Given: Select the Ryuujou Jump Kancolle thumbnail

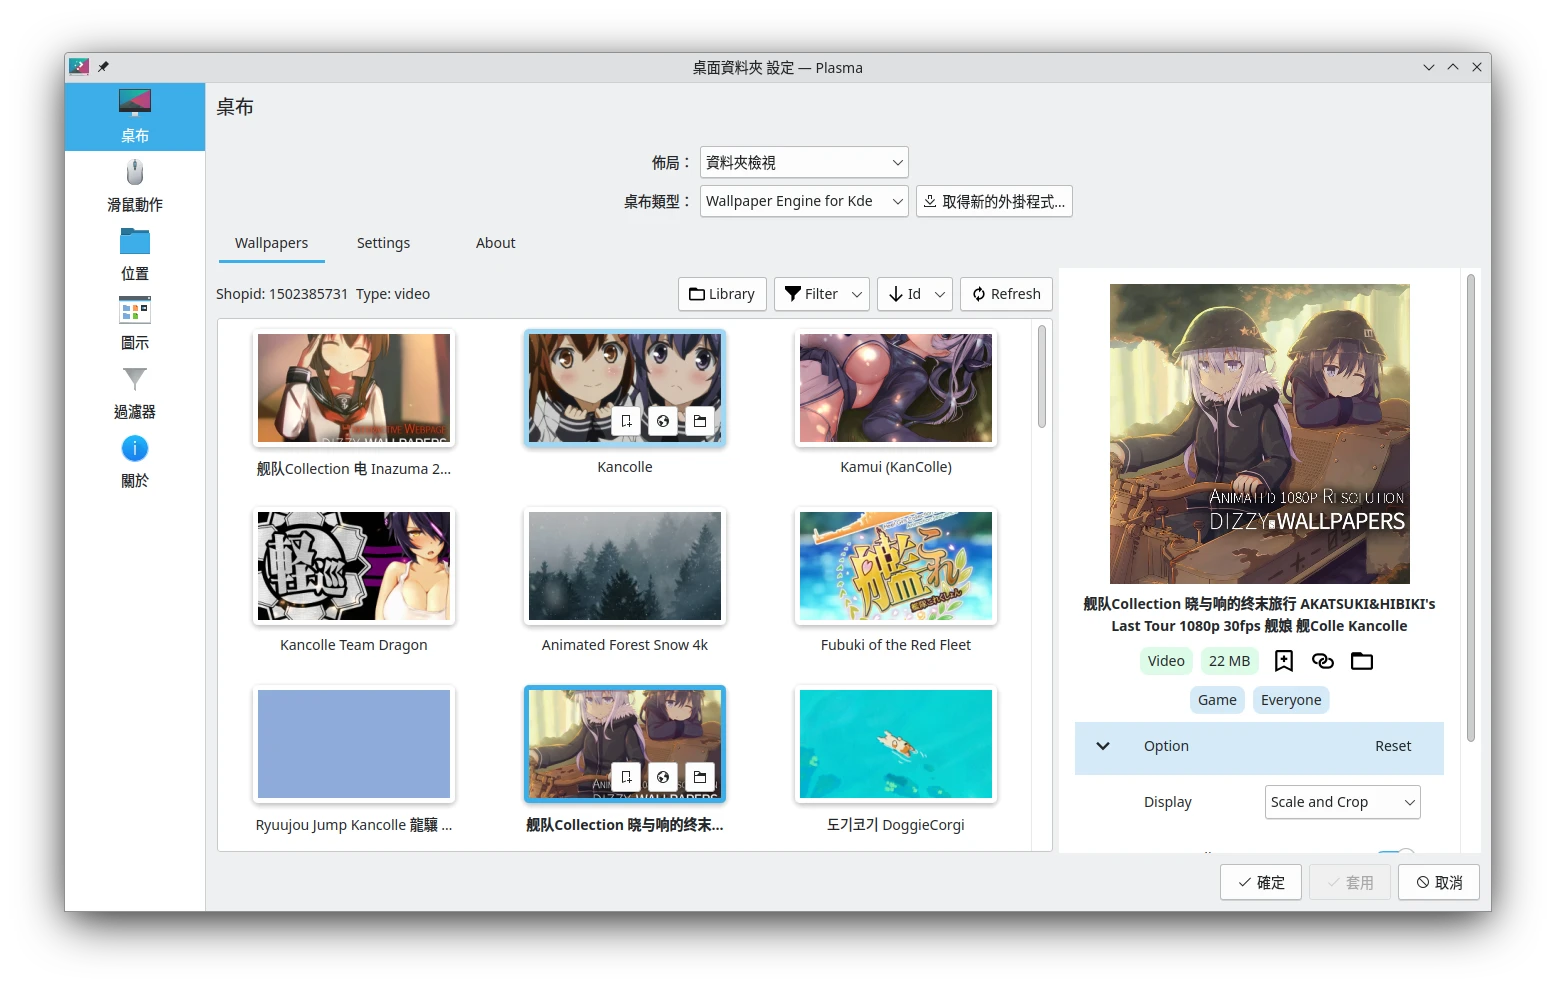Looking at the screenshot, I should pyautogui.click(x=354, y=744).
